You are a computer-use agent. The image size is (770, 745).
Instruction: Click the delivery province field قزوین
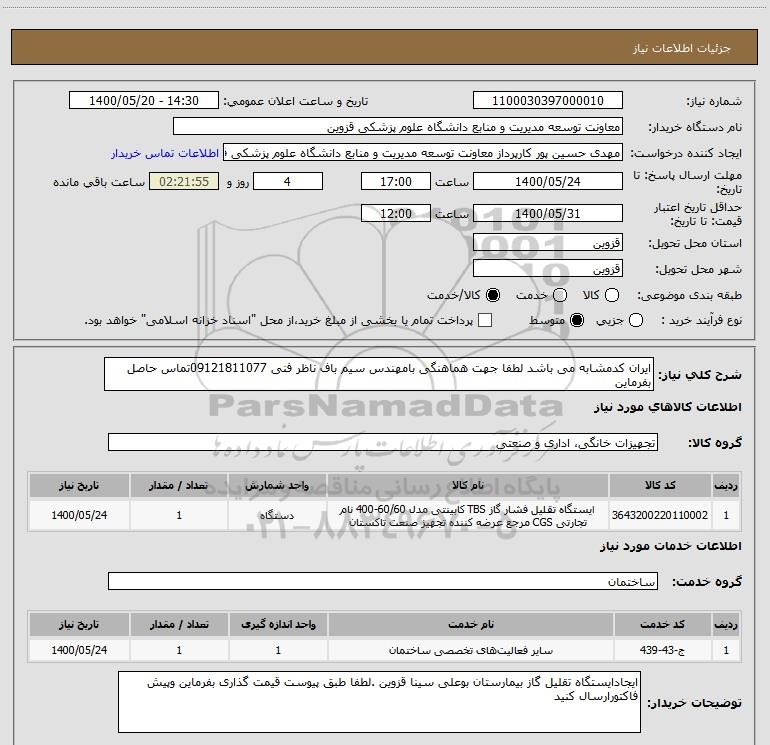pos(548,243)
